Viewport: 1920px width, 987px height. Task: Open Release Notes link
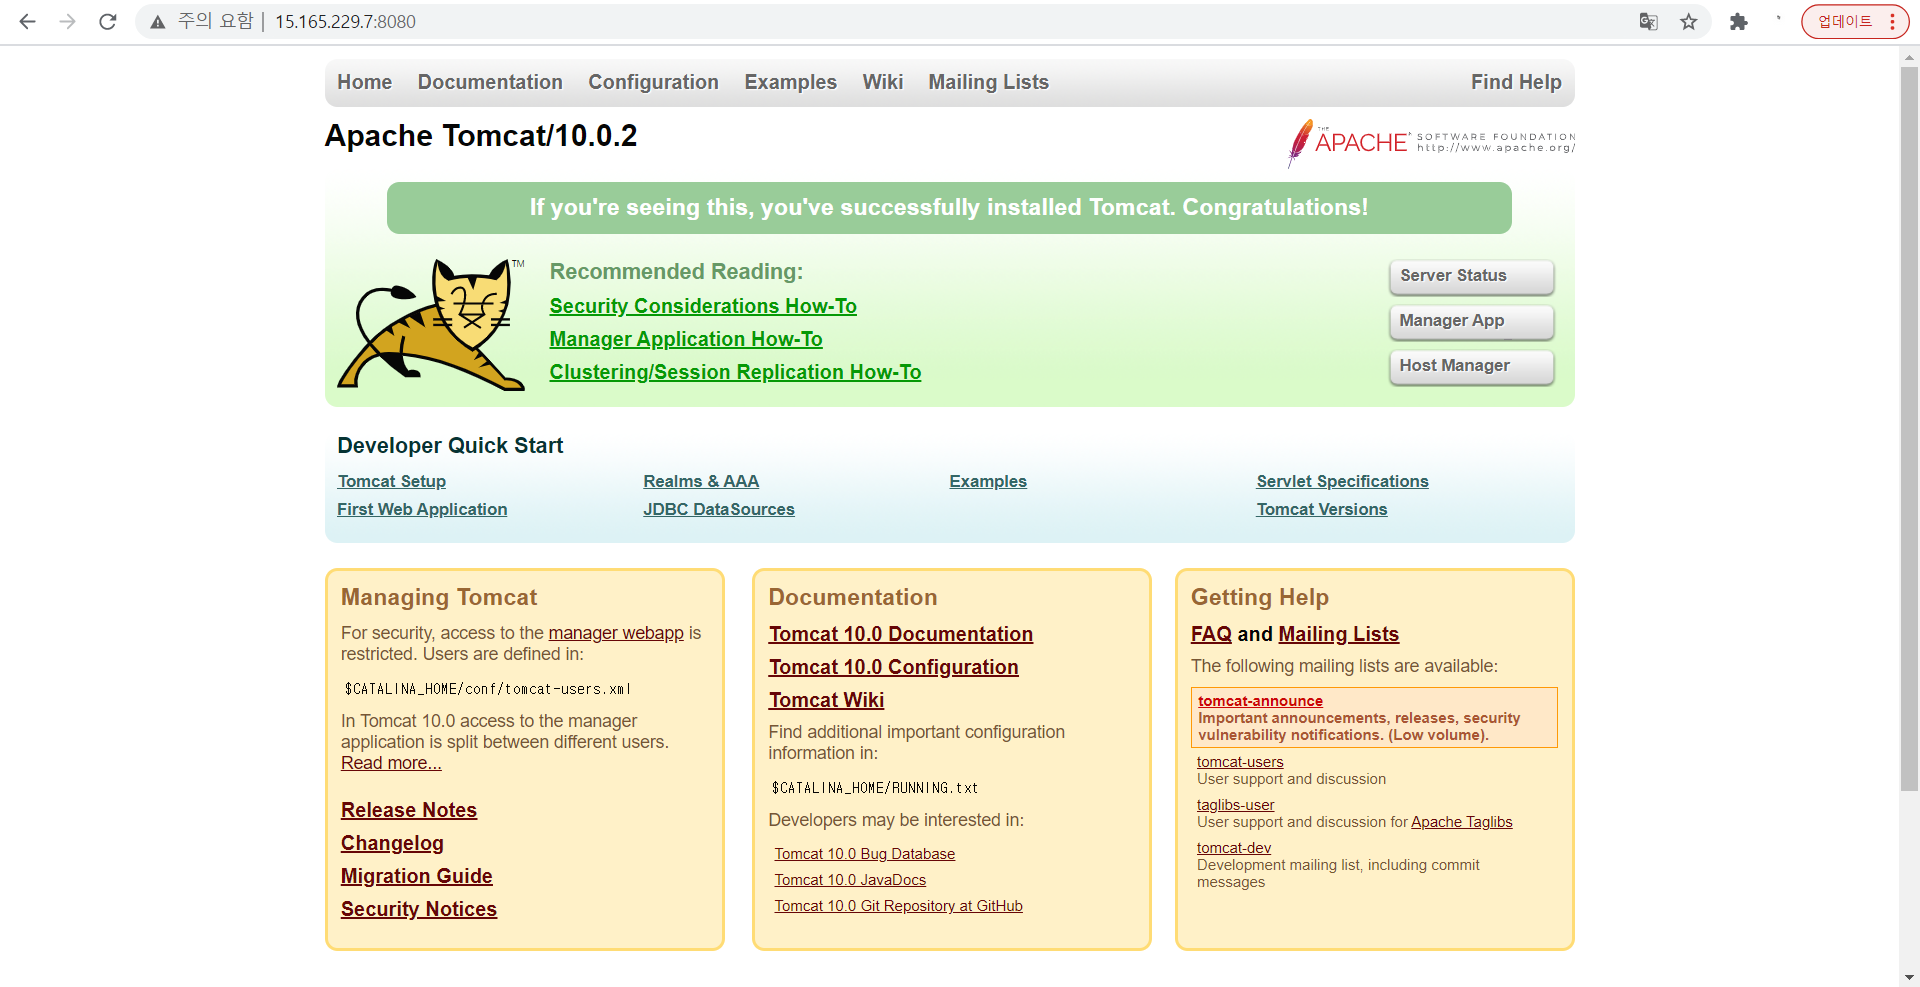point(409,810)
